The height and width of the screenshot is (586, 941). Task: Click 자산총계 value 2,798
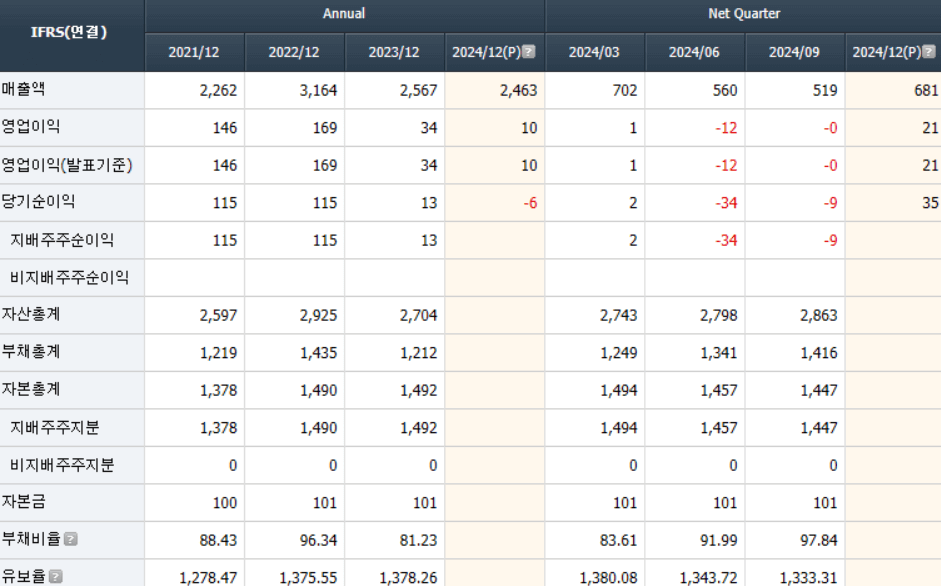click(719, 315)
